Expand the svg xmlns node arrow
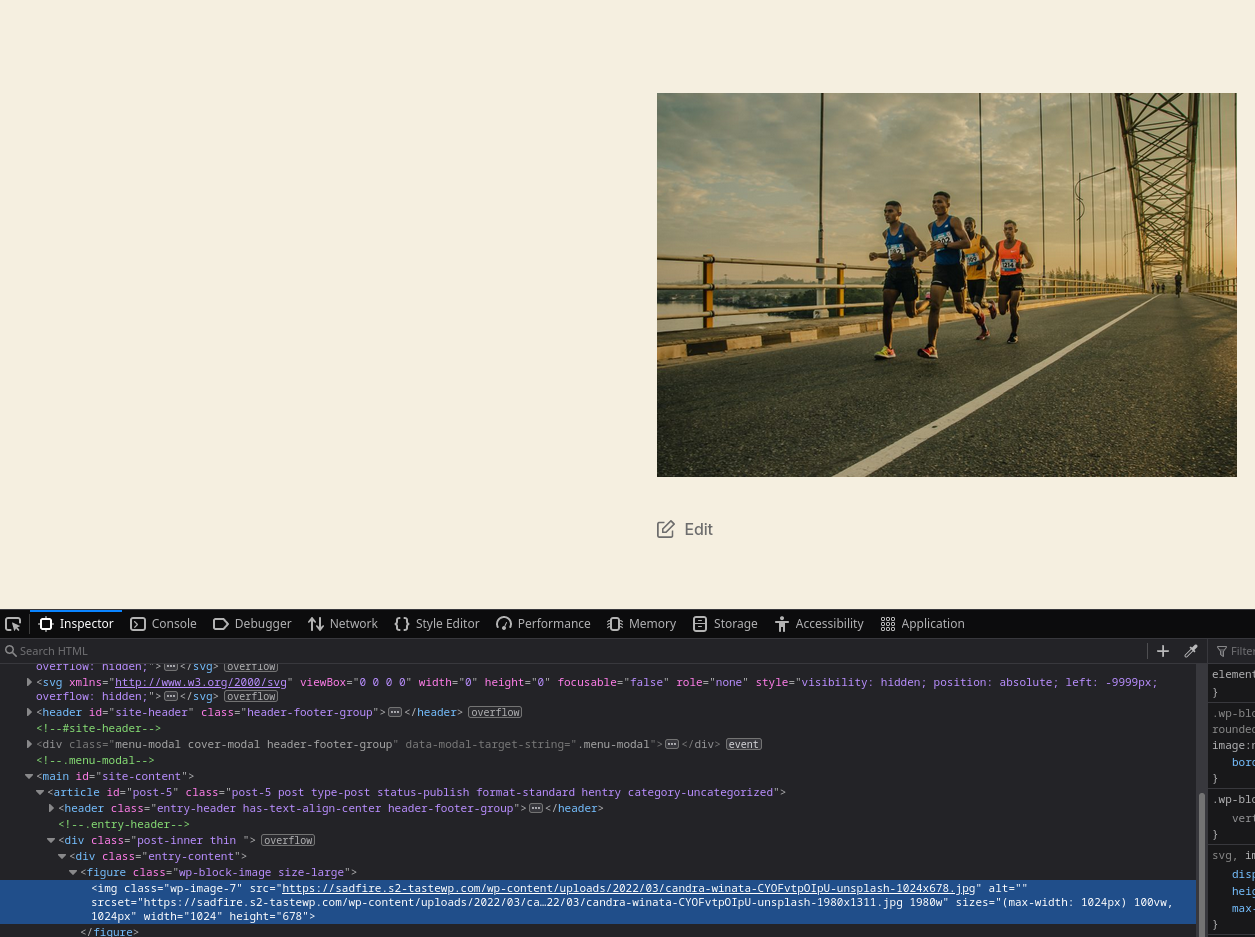Image resolution: width=1255 pixels, height=937 pixels. coord(29,682)
